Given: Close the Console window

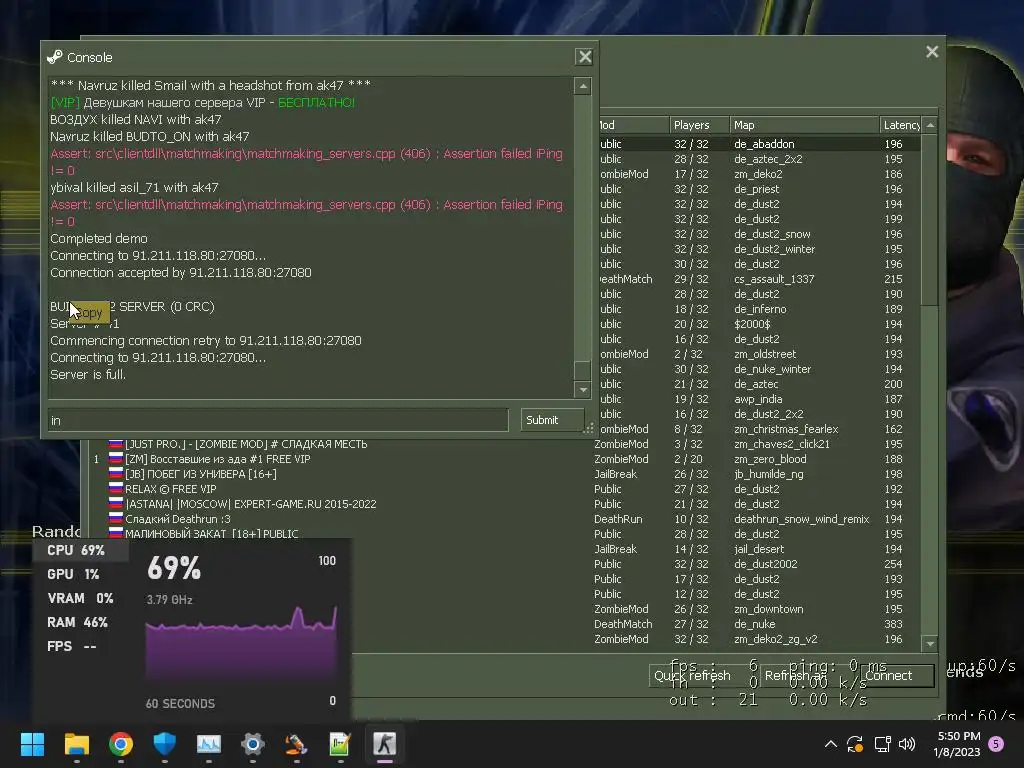Looking at the screenshot, I should point(584,57).
